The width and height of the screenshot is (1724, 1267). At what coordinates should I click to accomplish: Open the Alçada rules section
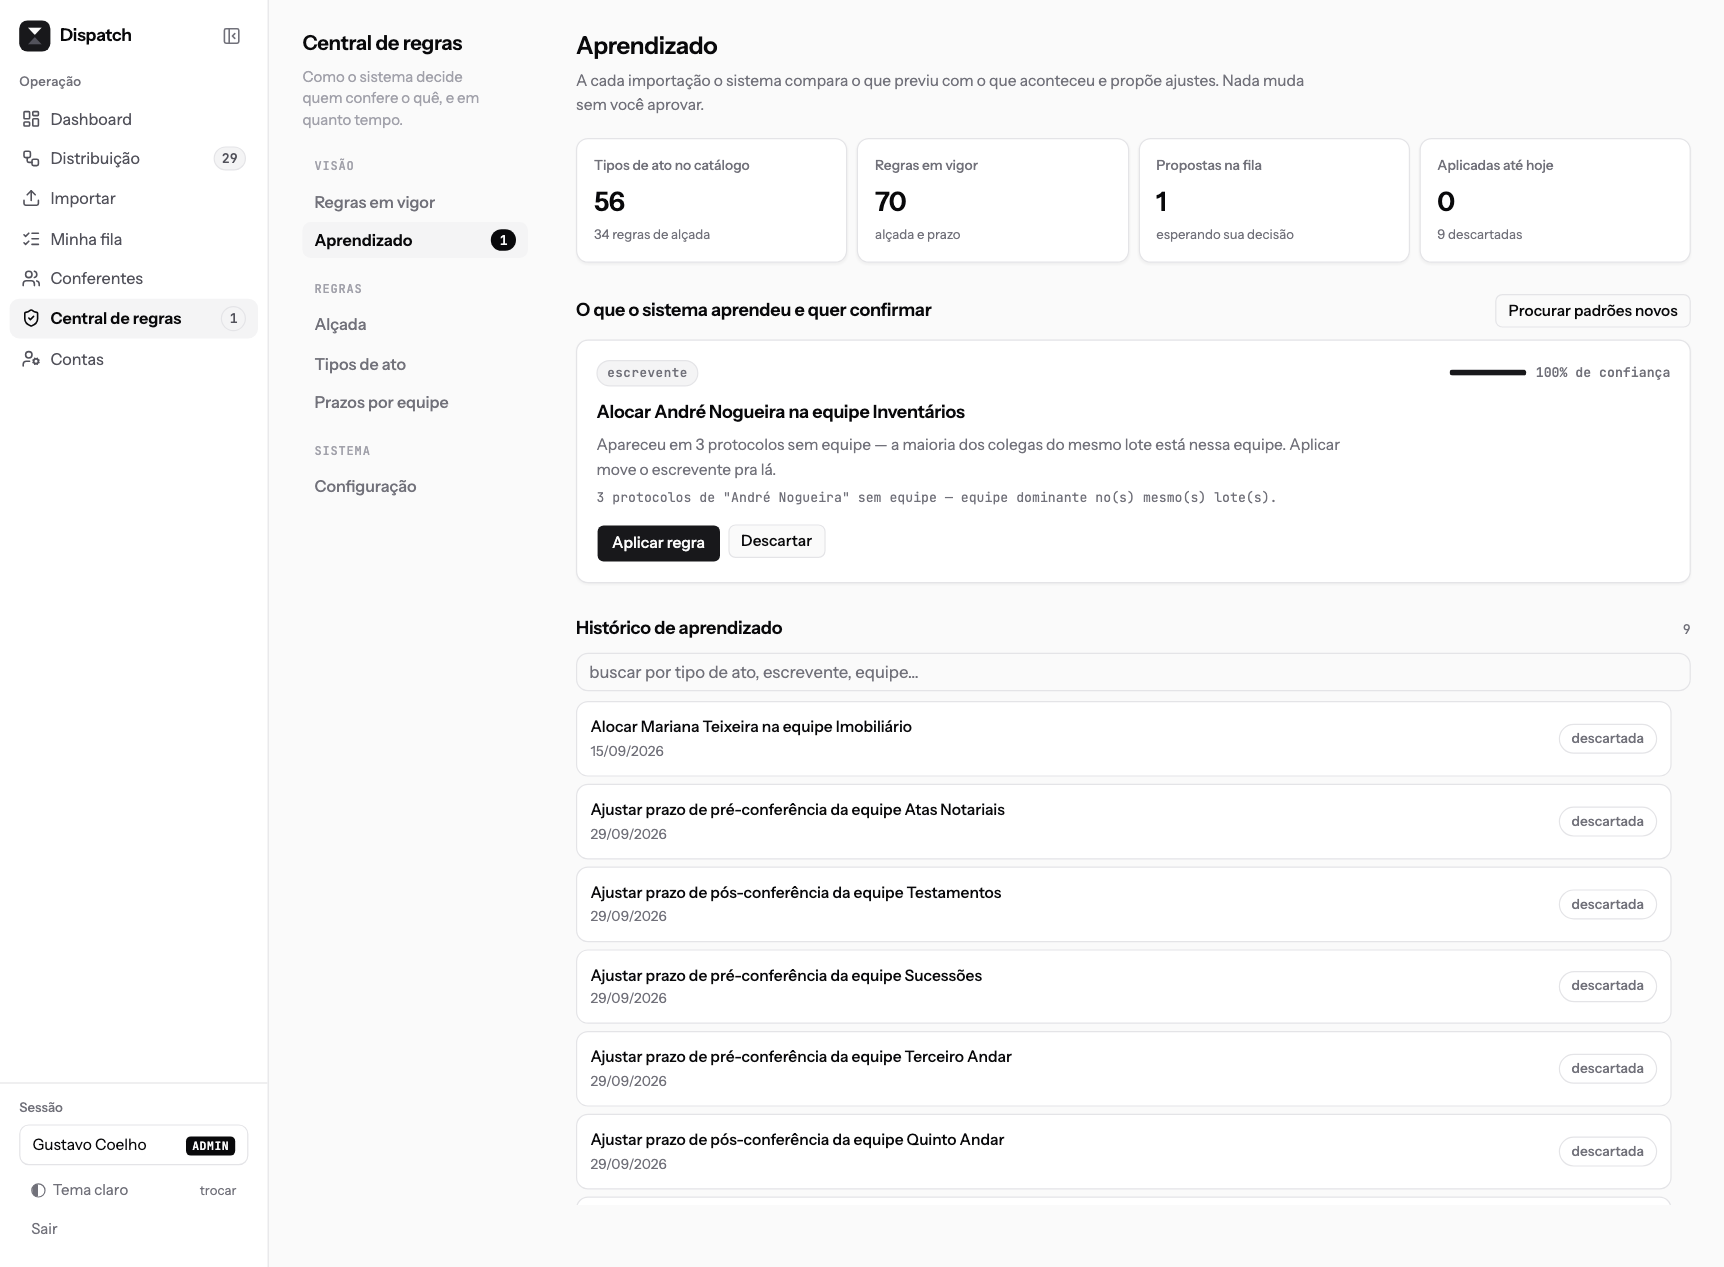pyautogui.click(x=414, y=324)
